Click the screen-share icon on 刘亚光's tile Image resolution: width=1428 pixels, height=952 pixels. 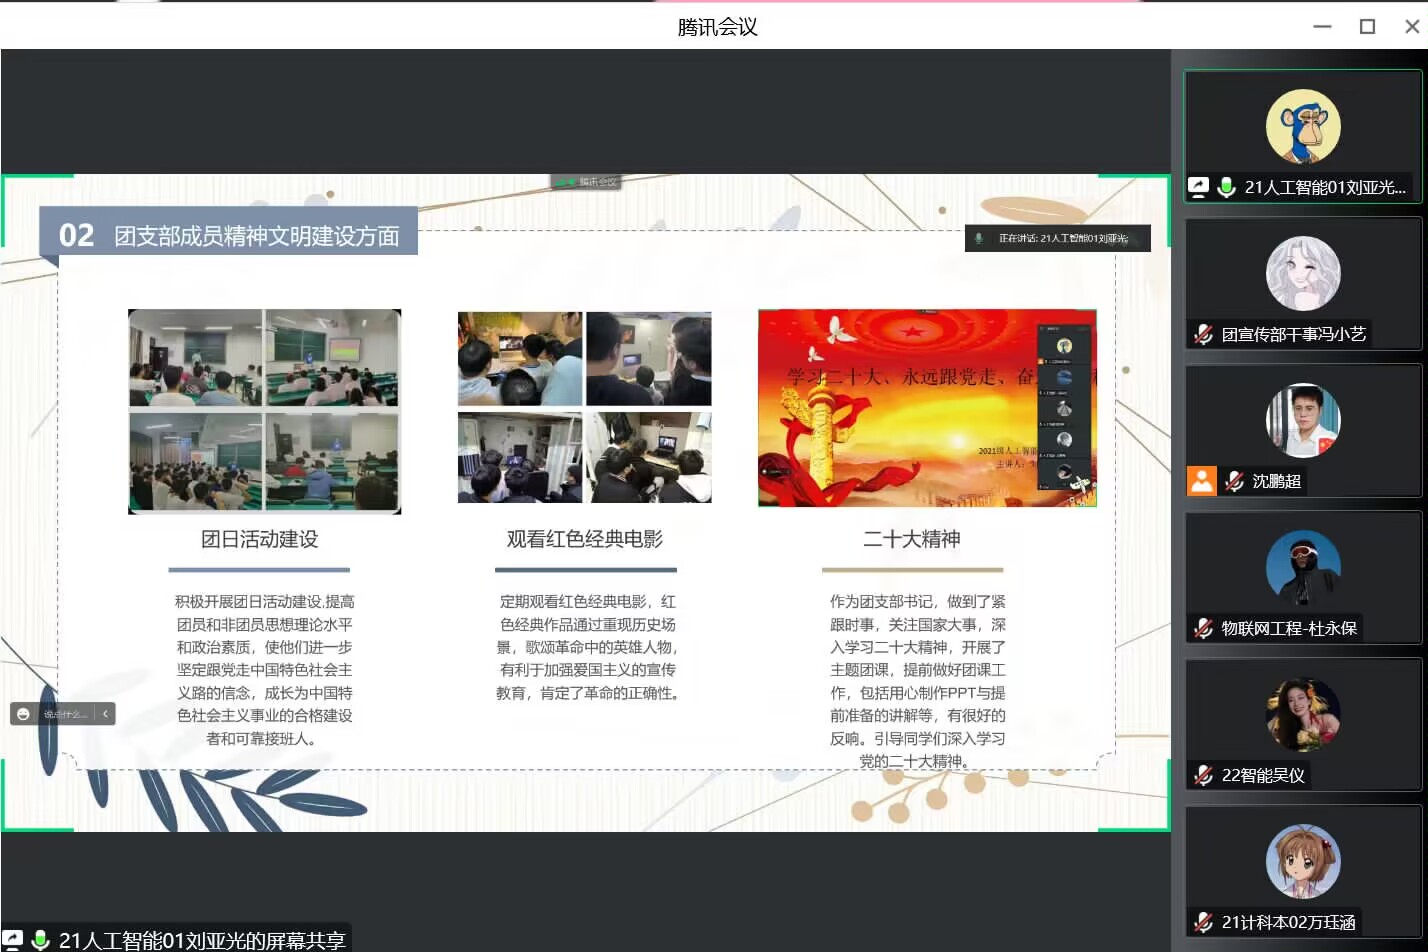point(1198,187)
